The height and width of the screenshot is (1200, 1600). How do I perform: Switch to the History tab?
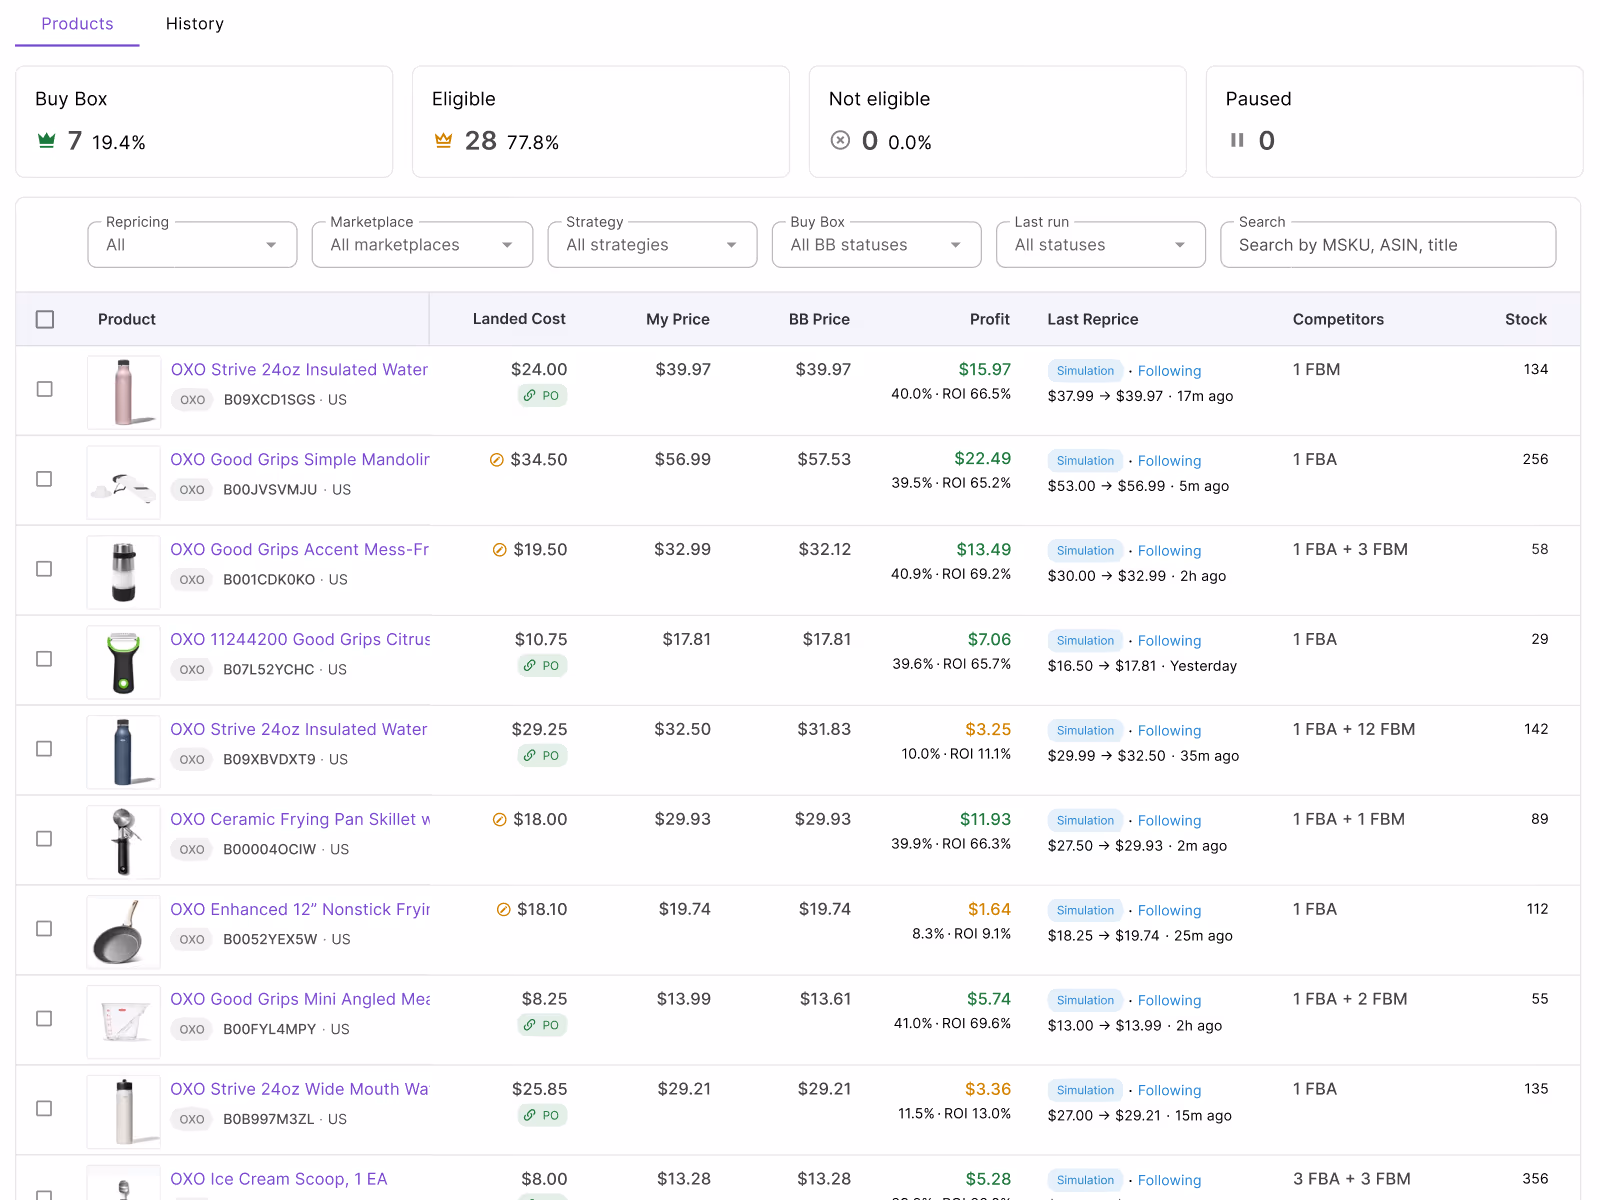(195, 24)
